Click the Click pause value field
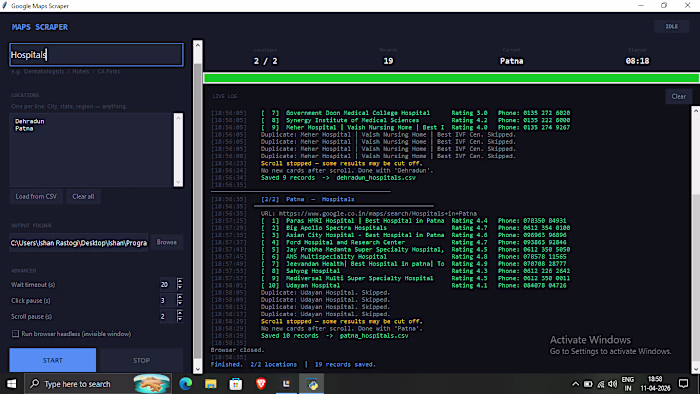Image resolution: width=700 pixels, height=394 pixels. 167,300
